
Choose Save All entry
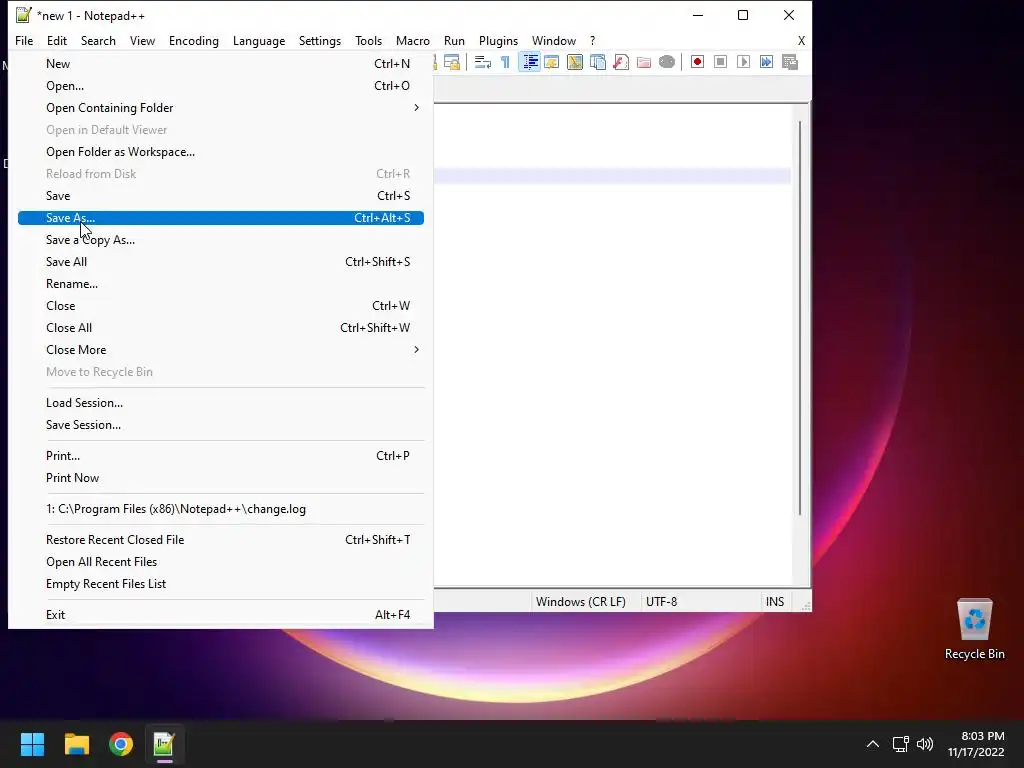click(221, 262)
